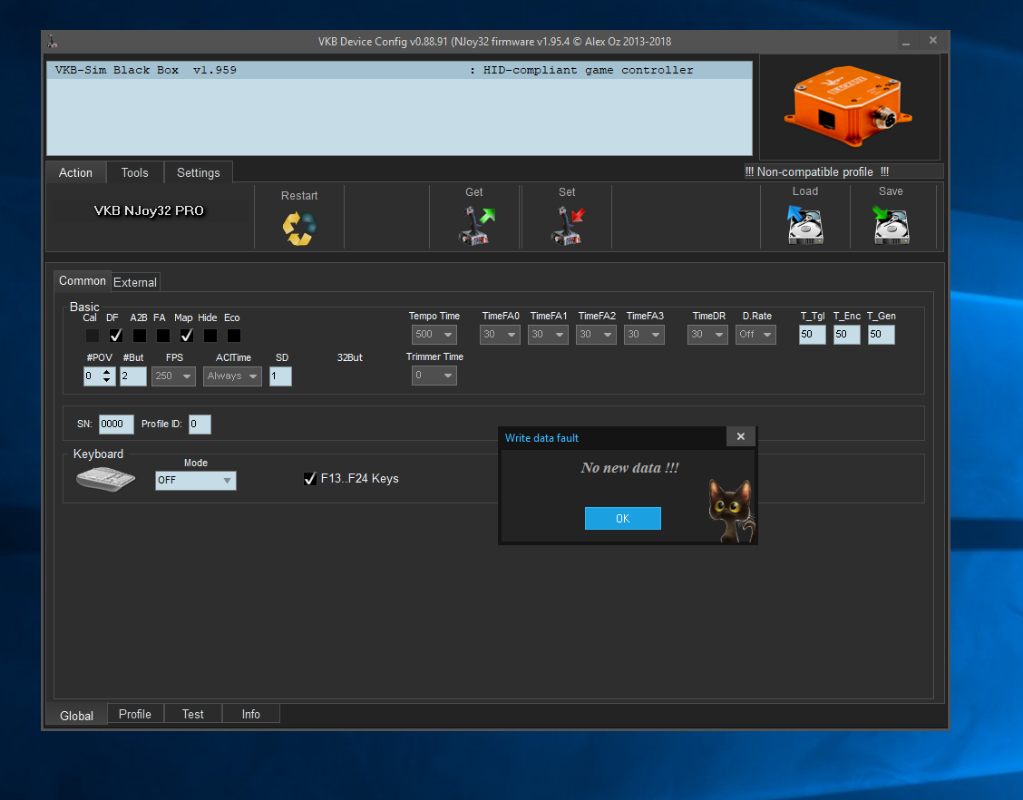Tick the Eco checkbox
1023x800 pixels.
click(233, 335)
